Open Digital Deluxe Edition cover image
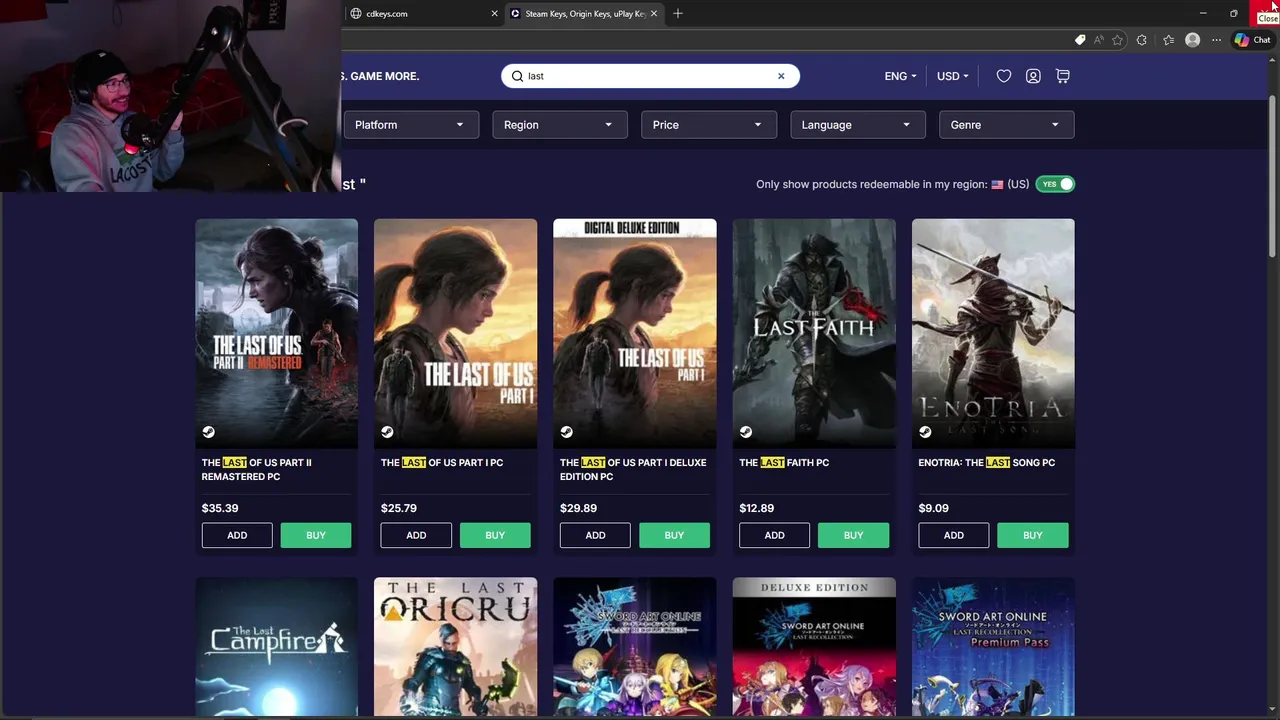The width and height of the screenshot is (1280, 720). pyautogui.click(x=635, y=333)
